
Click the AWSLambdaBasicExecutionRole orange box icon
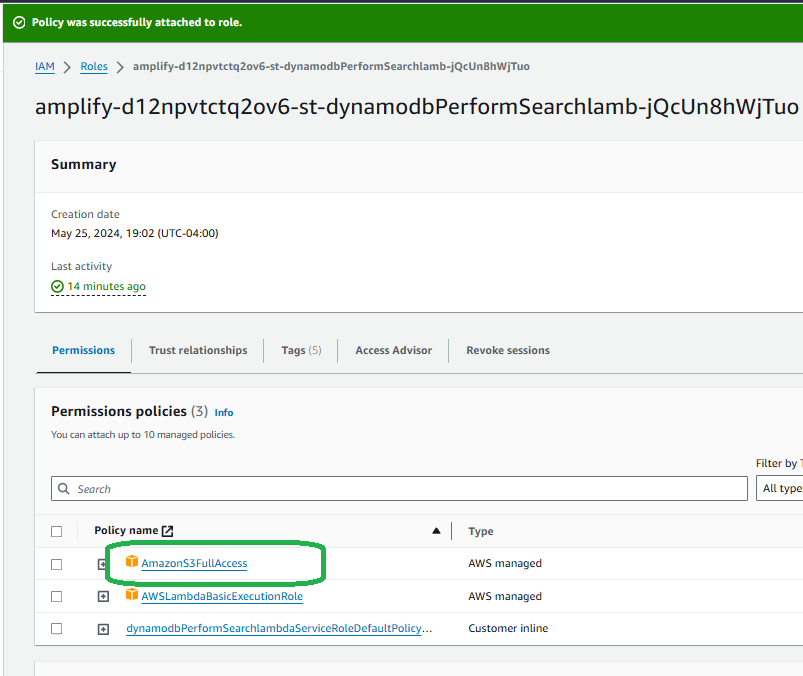click(132, 594)
